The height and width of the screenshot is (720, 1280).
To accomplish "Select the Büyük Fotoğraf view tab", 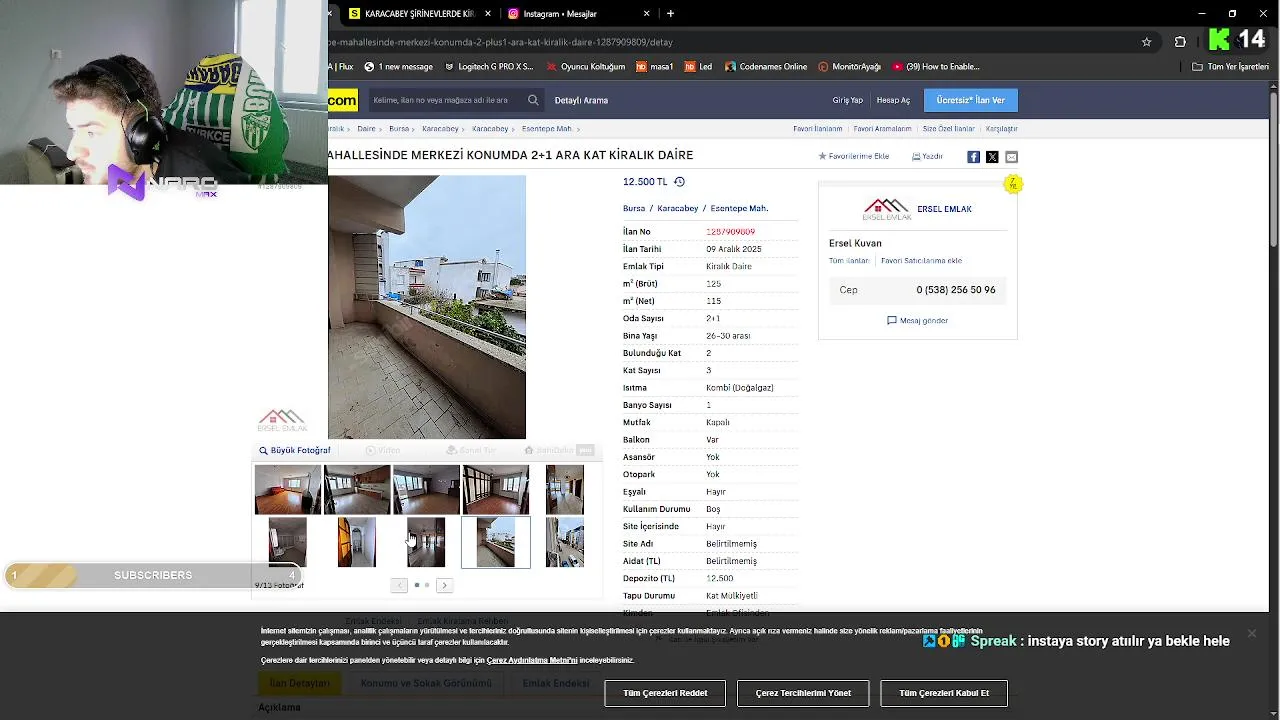I will [294, 450].
